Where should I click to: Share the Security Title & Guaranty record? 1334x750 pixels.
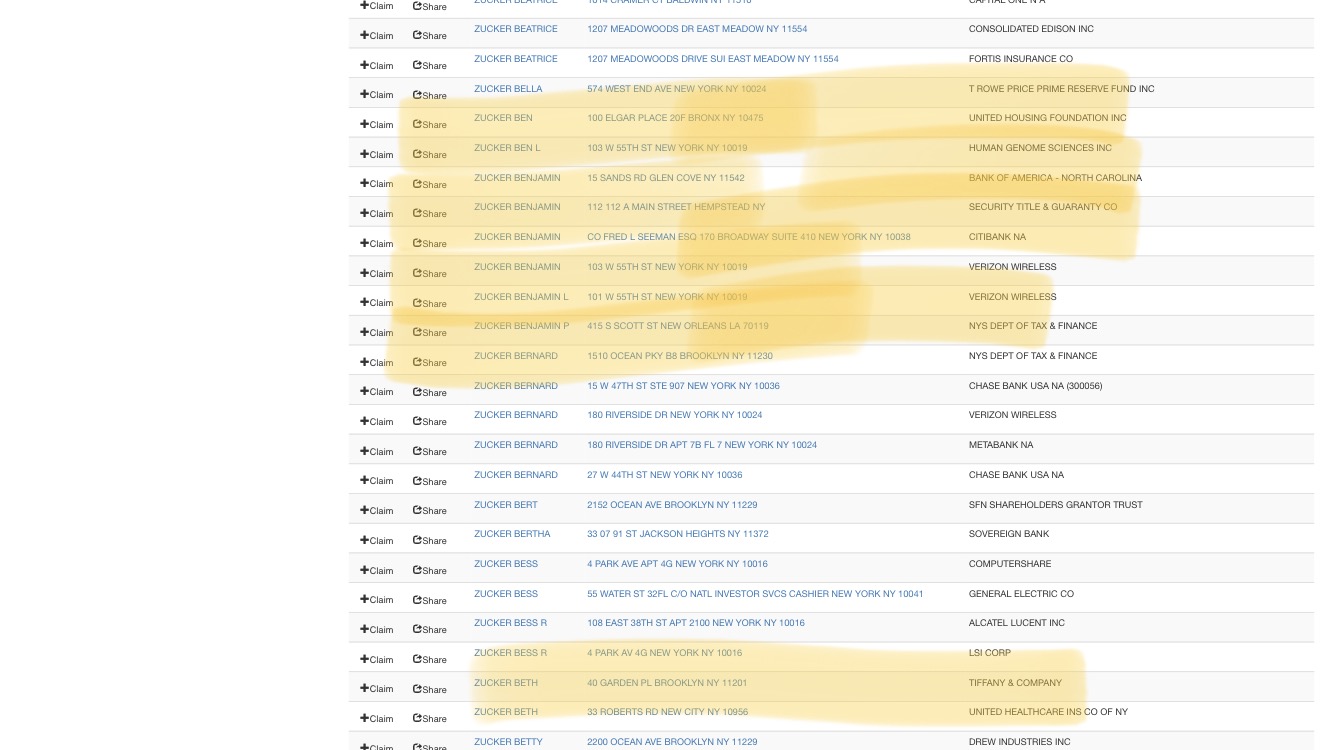coord(430,213)
